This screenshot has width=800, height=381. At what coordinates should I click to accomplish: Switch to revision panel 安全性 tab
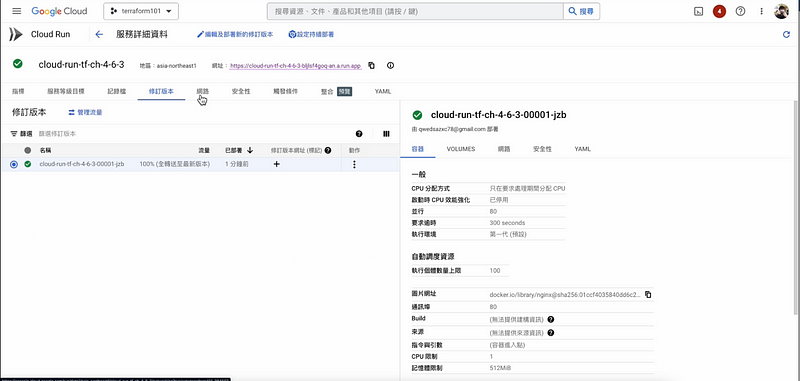[x=542, y=149]
